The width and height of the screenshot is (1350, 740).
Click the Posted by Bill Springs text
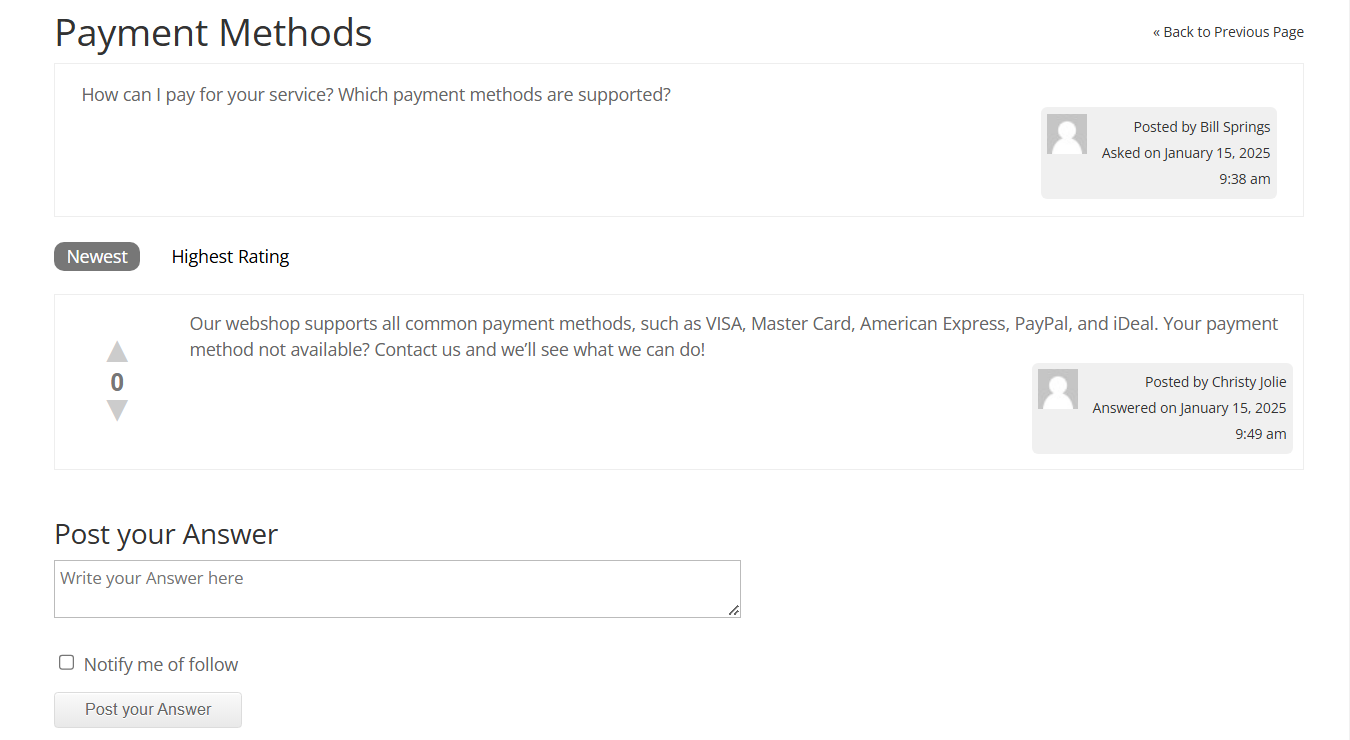1202,127
